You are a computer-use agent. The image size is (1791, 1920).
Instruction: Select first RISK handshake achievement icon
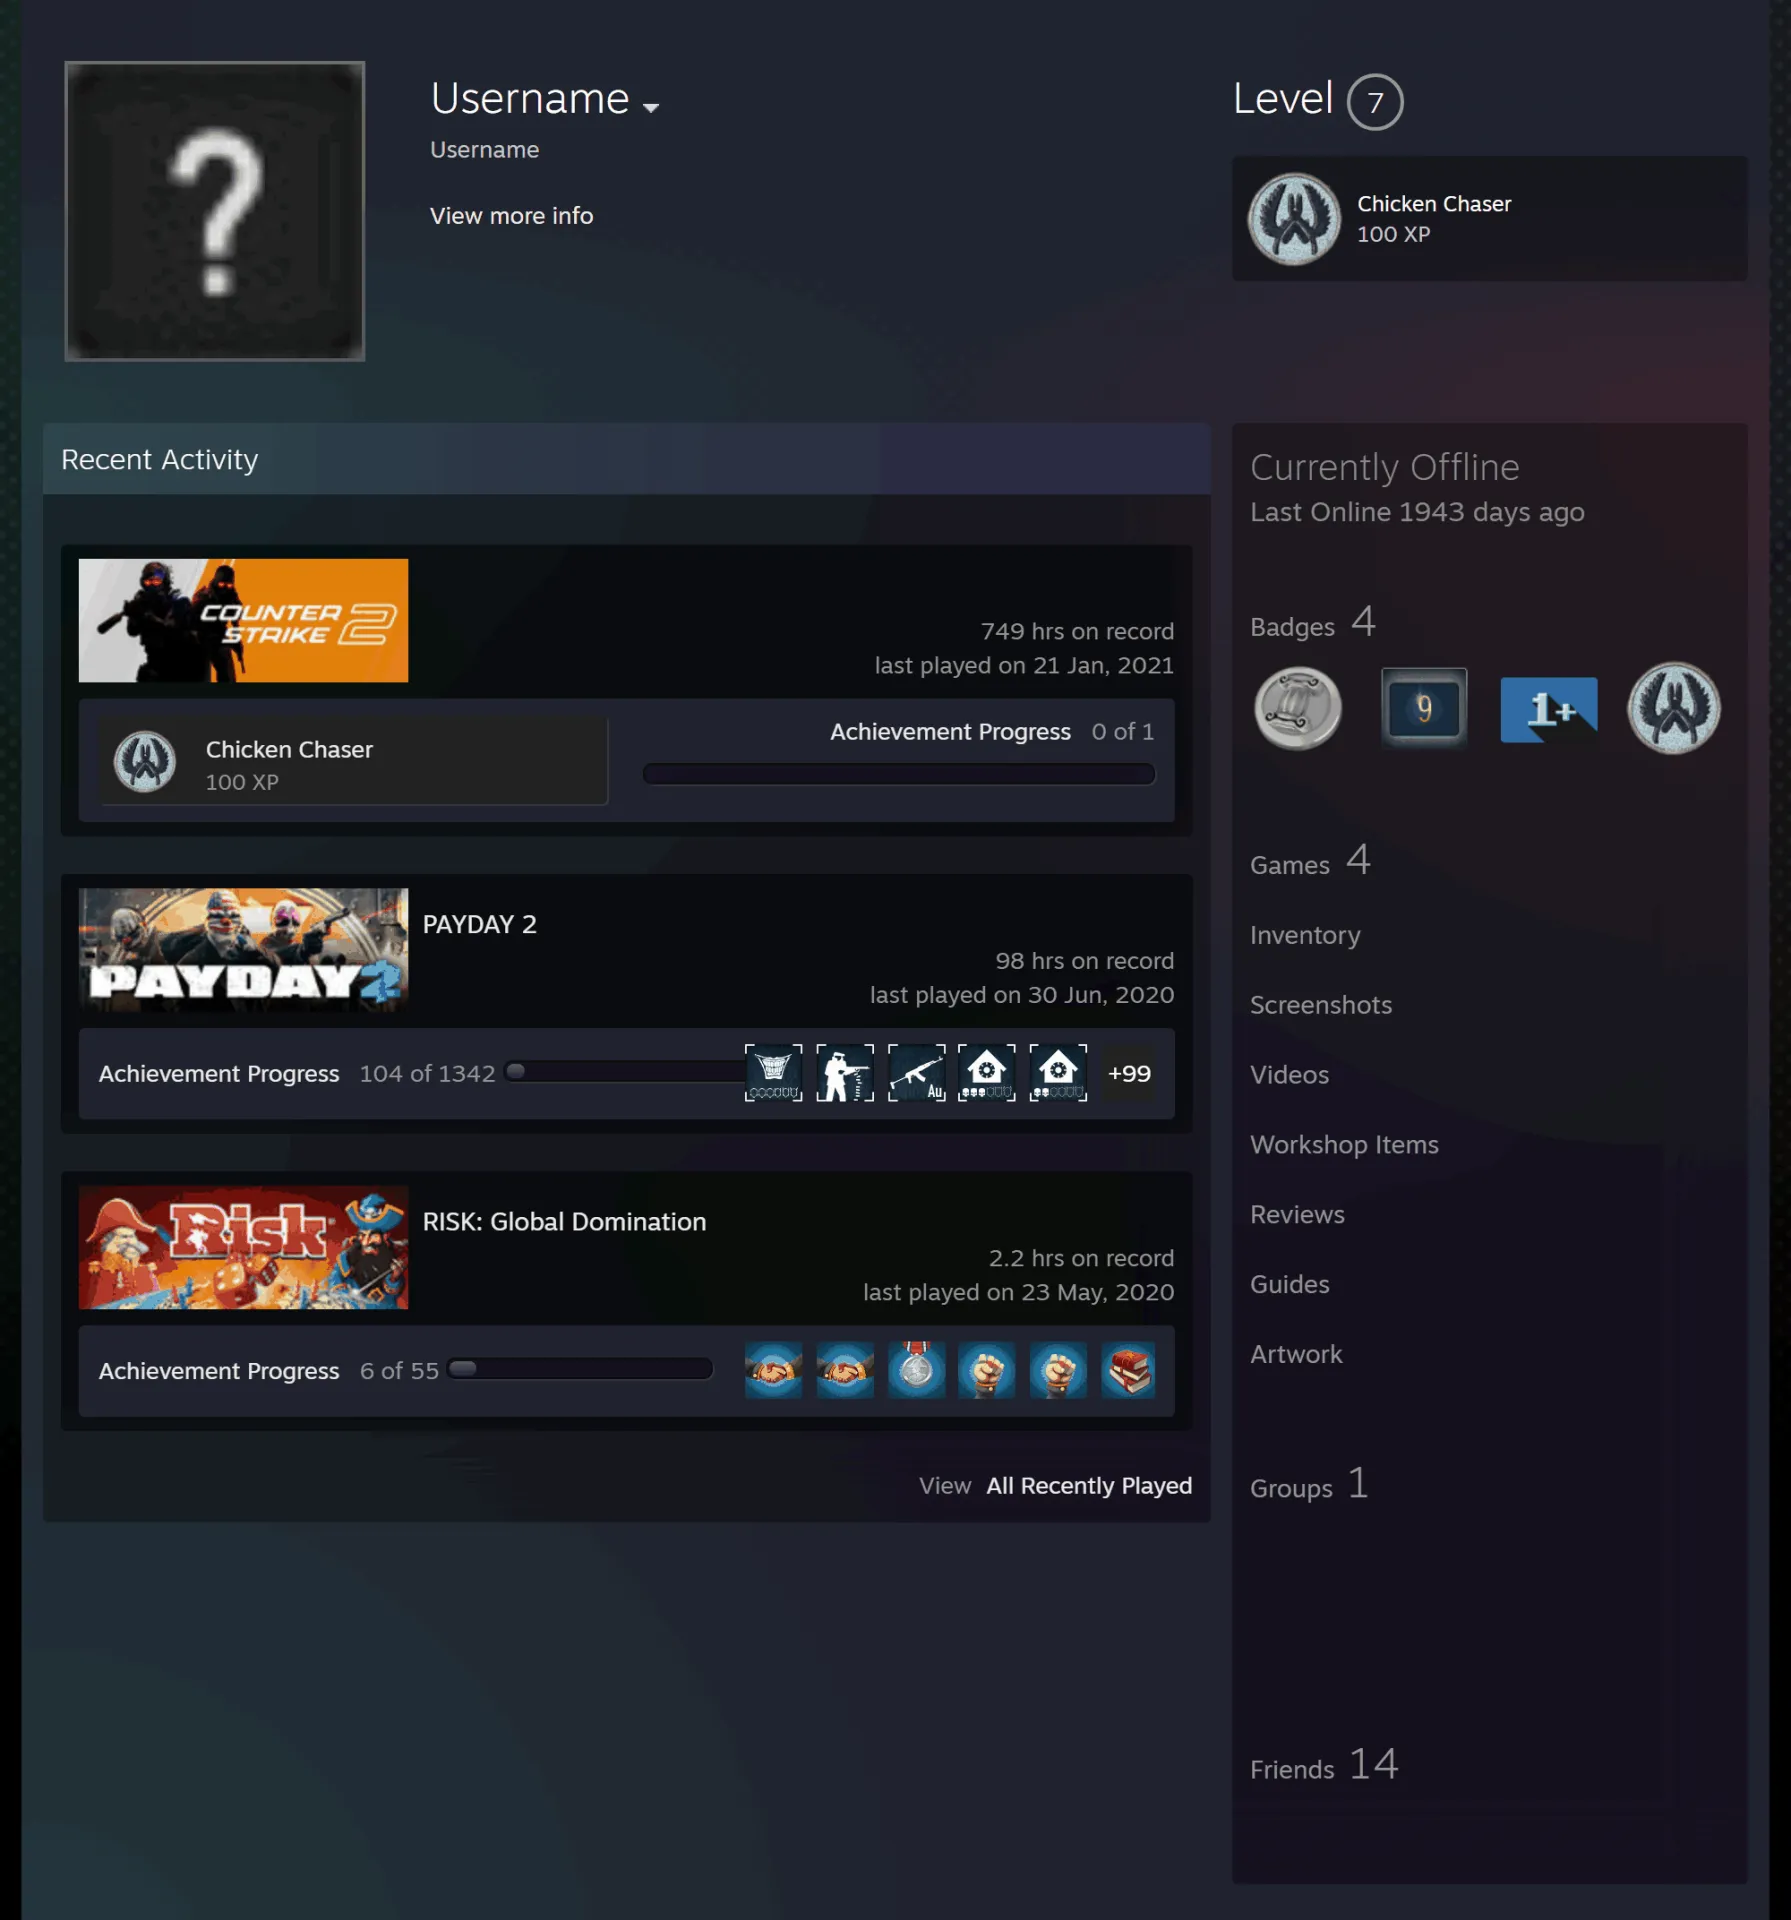point(773,1370)
